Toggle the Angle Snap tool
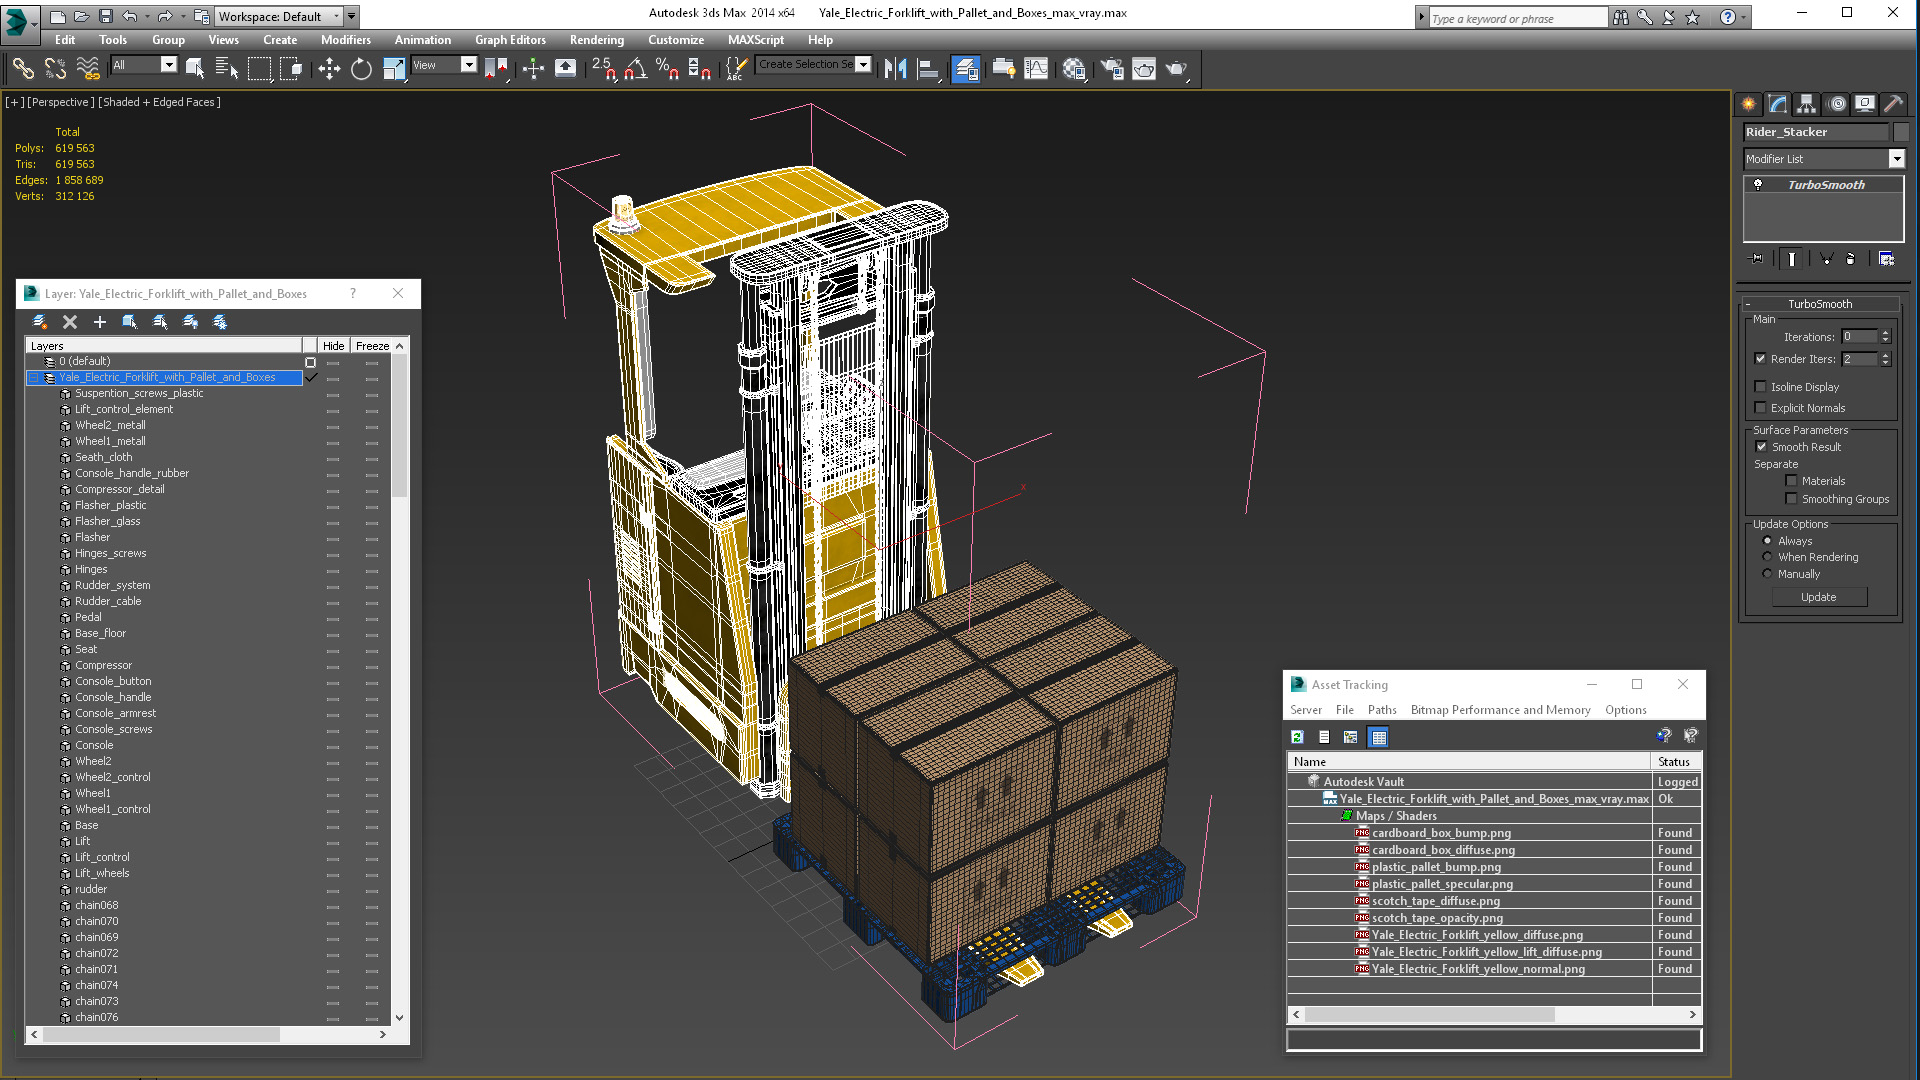The height and width of the screenshot is (1080, 1920). click(635, 68)
